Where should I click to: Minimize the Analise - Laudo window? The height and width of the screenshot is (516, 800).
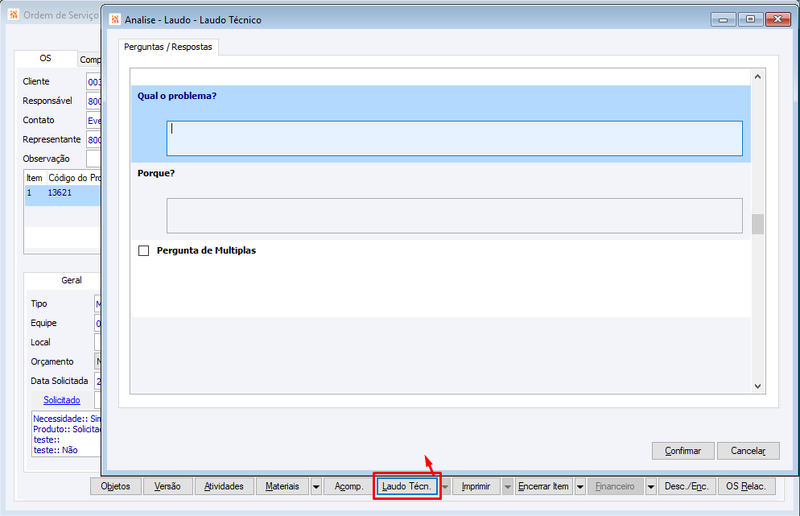(x=723, y=19)
